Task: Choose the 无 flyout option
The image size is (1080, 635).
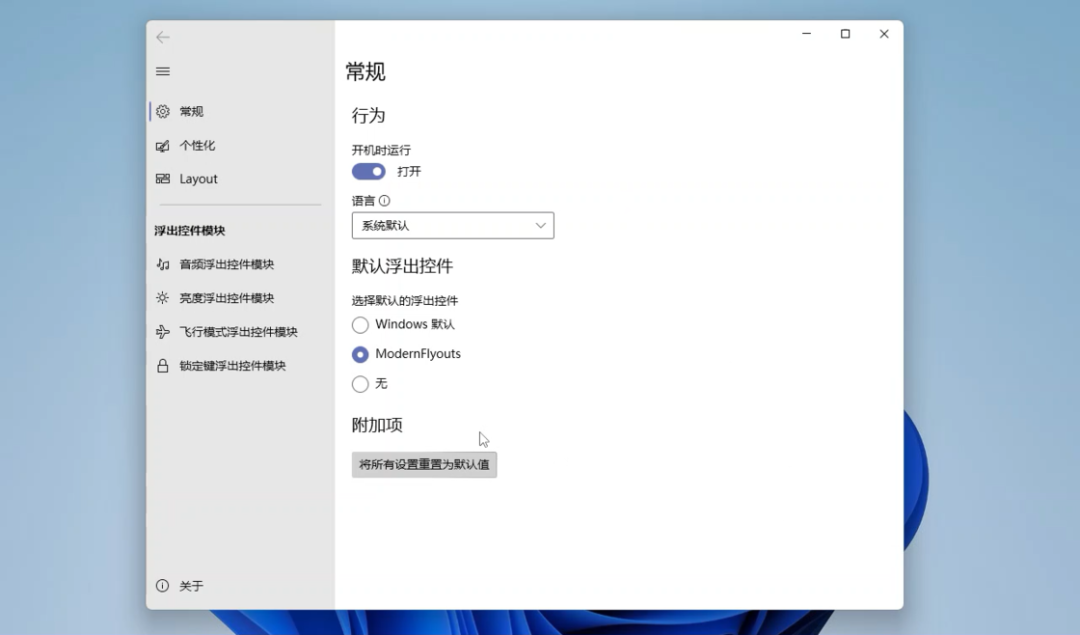Action: point(360,384)
